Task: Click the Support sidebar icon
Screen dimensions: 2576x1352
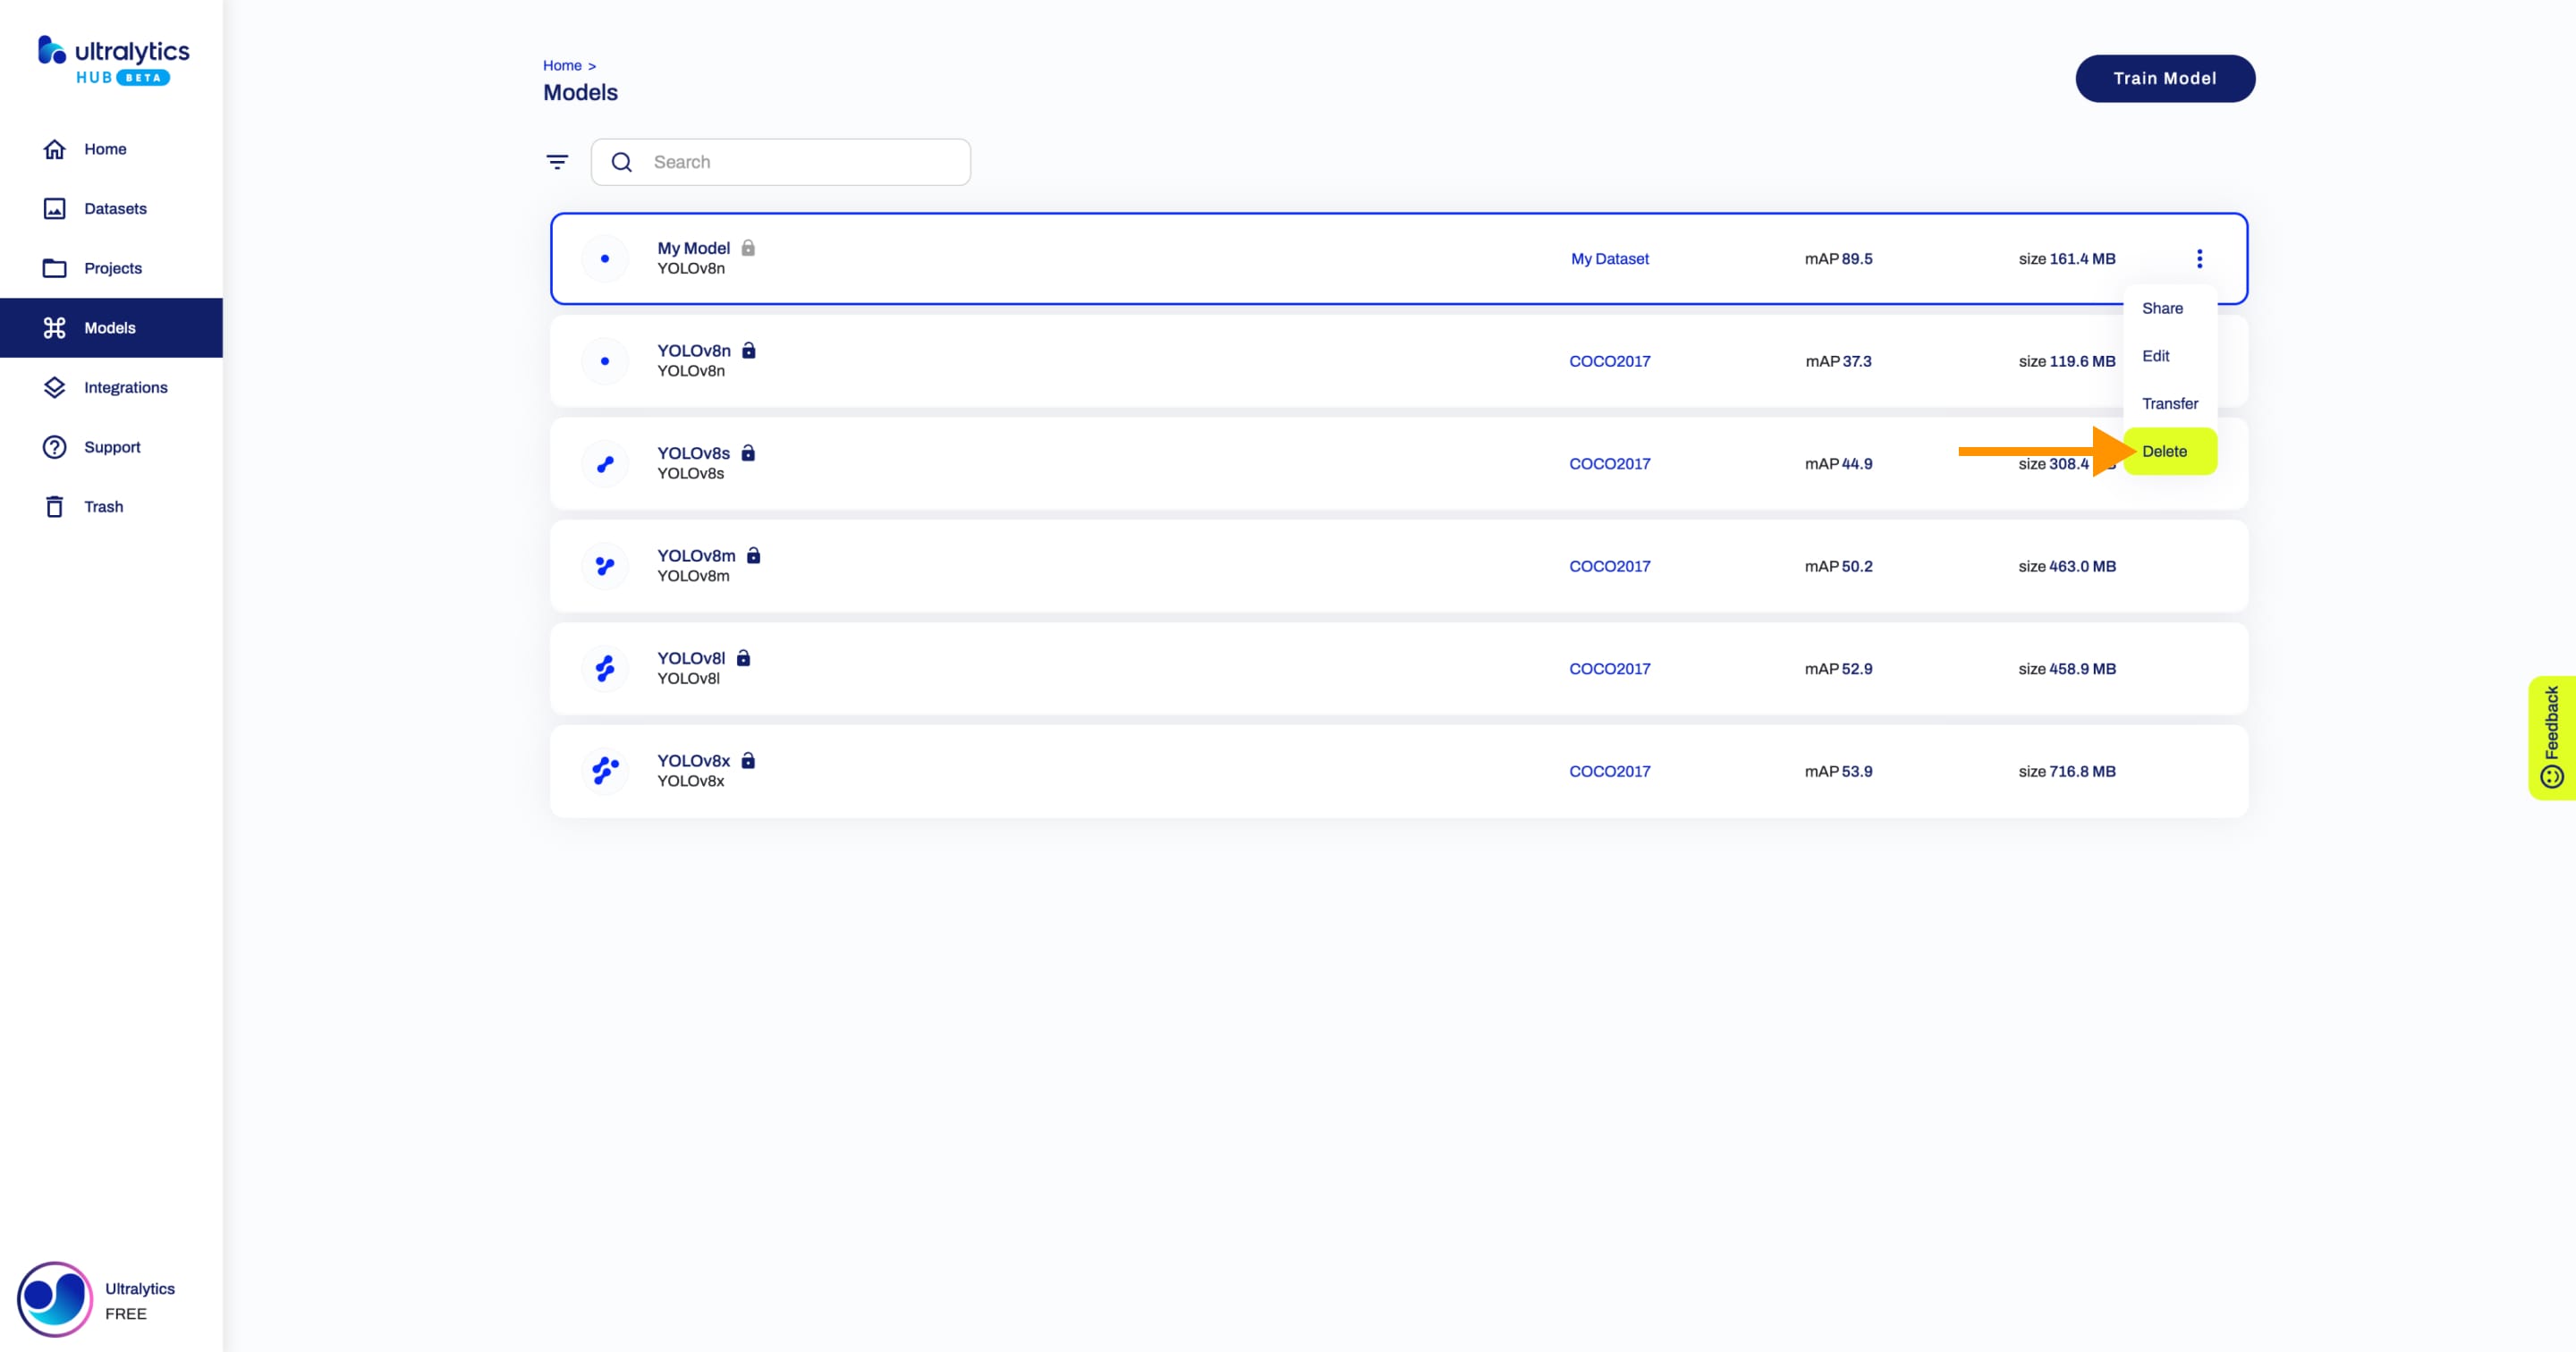Action: click(x=55, y=446)
